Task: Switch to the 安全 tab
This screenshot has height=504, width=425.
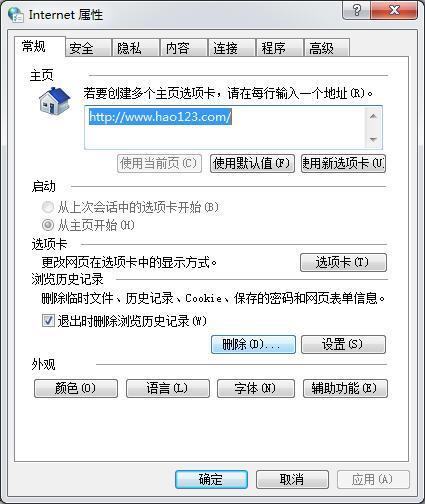Action: click(88, 48)
